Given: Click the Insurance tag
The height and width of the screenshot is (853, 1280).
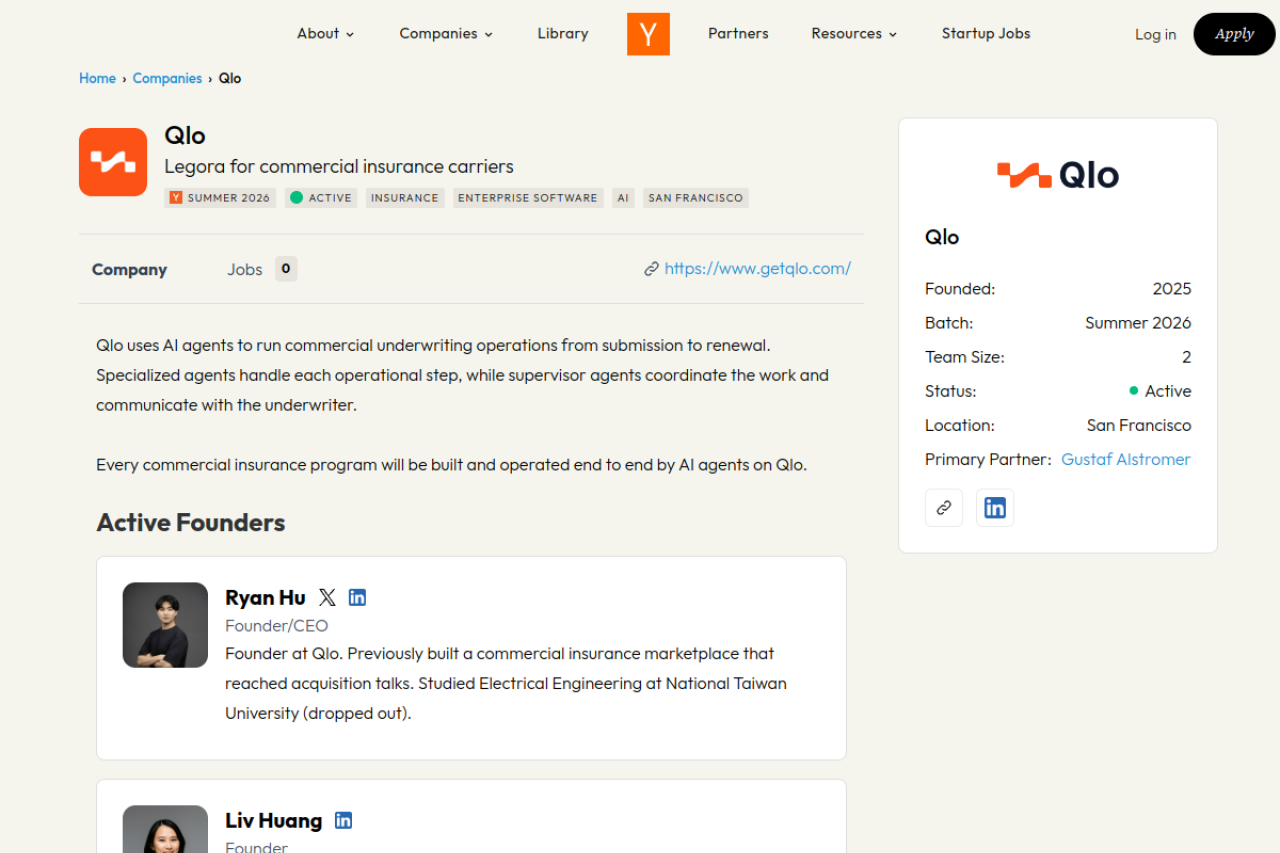Looking at the screenshot, I should [x=405, y=198].
